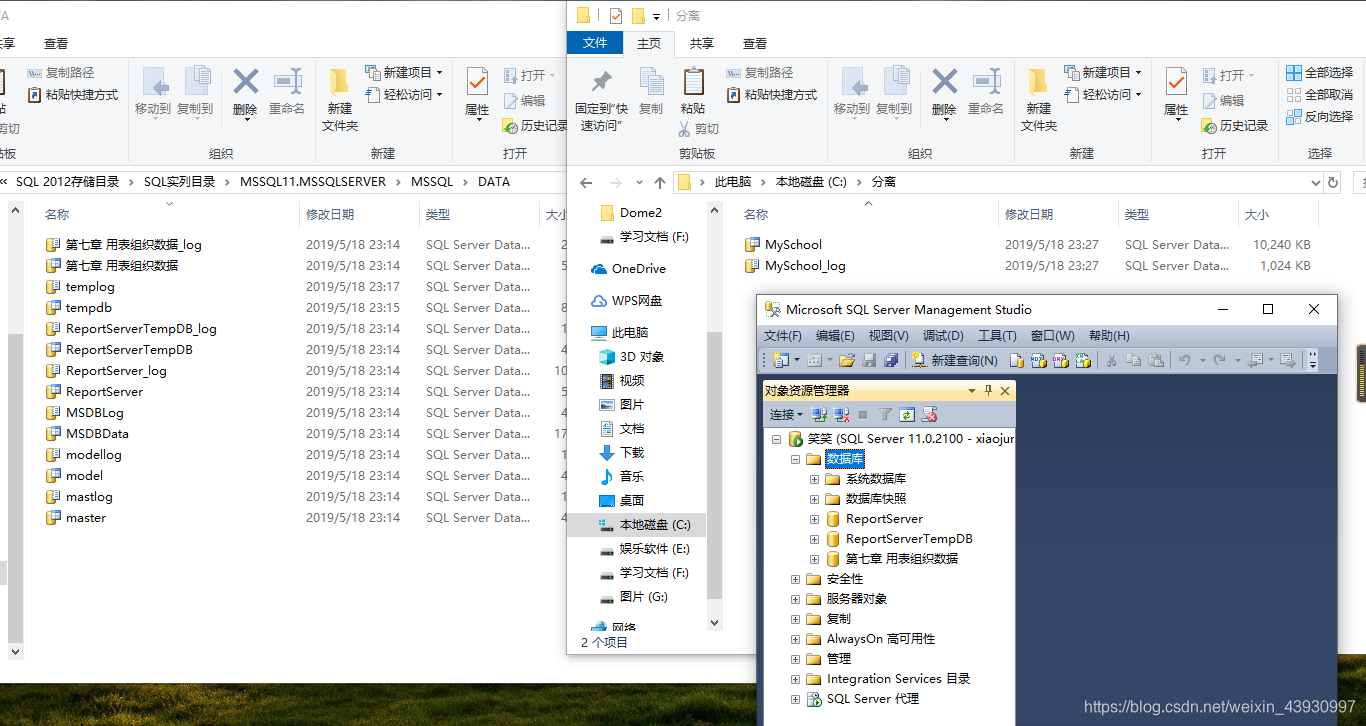This screenshot has width=1366, height=726.
Task: Click the Save All icon in SSMS toolbar
Action: [891, 360]
